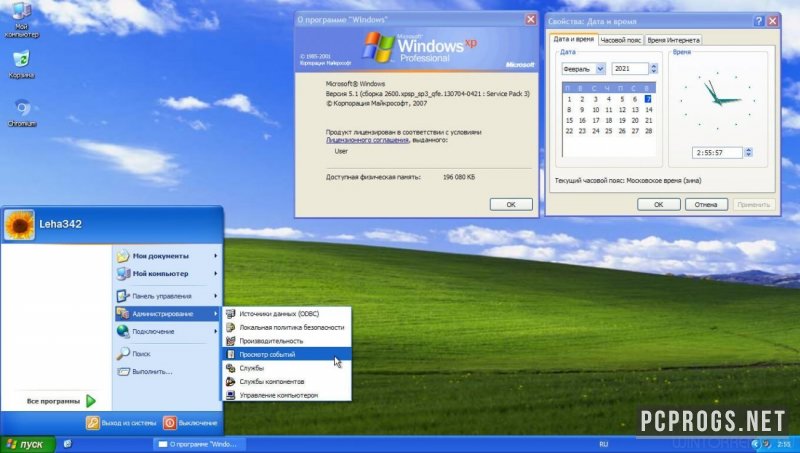The width and height of the screenshot is (800, 453).
Task: Open Просмотр событий submenu item
Action: 287,354
